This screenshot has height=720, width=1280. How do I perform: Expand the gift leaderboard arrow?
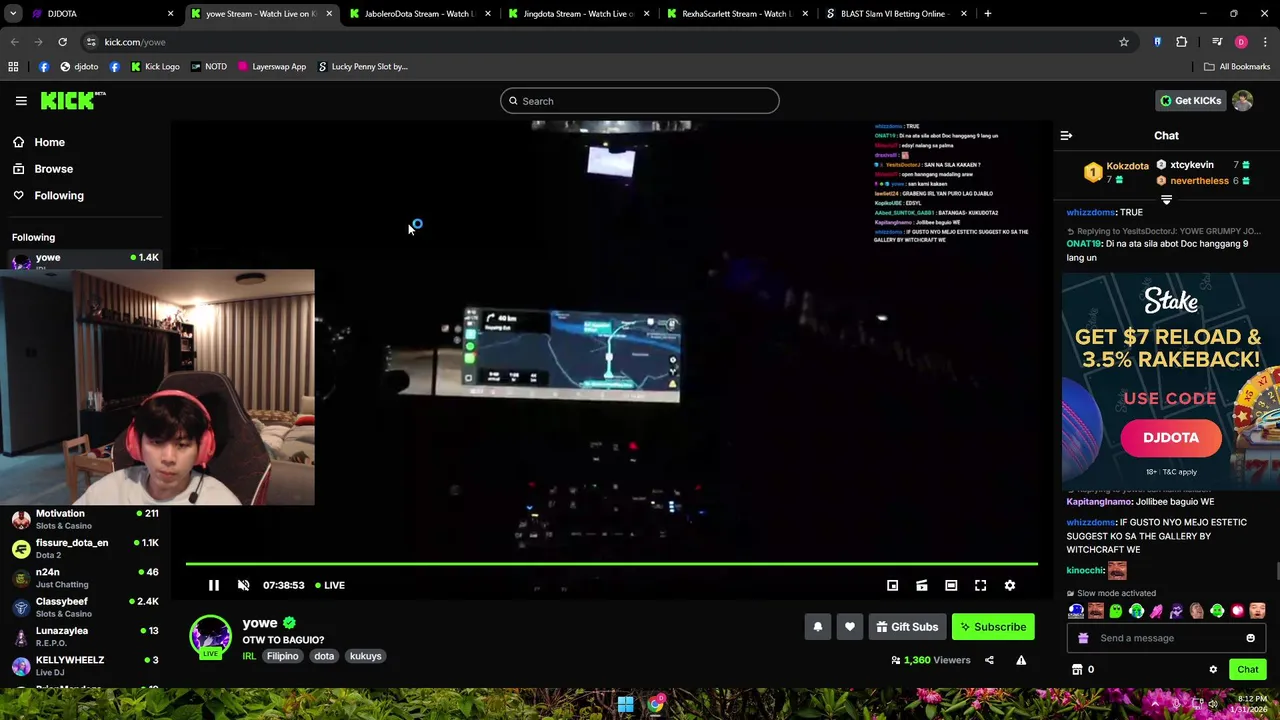1166,199
